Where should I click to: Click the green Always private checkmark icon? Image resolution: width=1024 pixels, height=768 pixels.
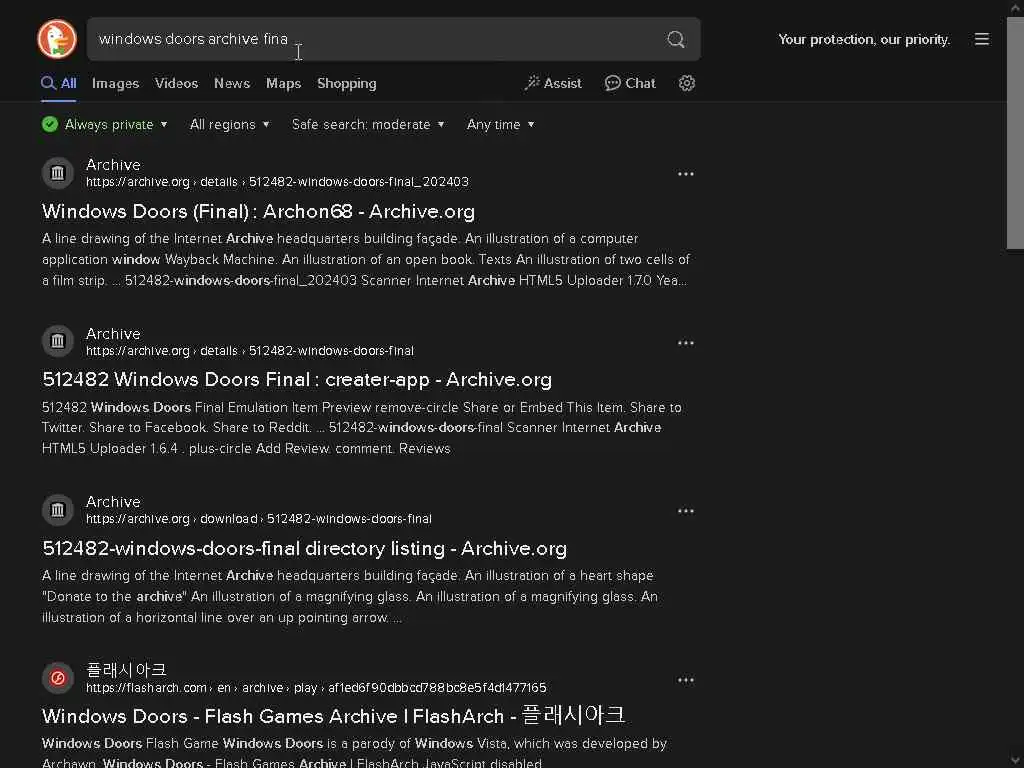point(50,124)
